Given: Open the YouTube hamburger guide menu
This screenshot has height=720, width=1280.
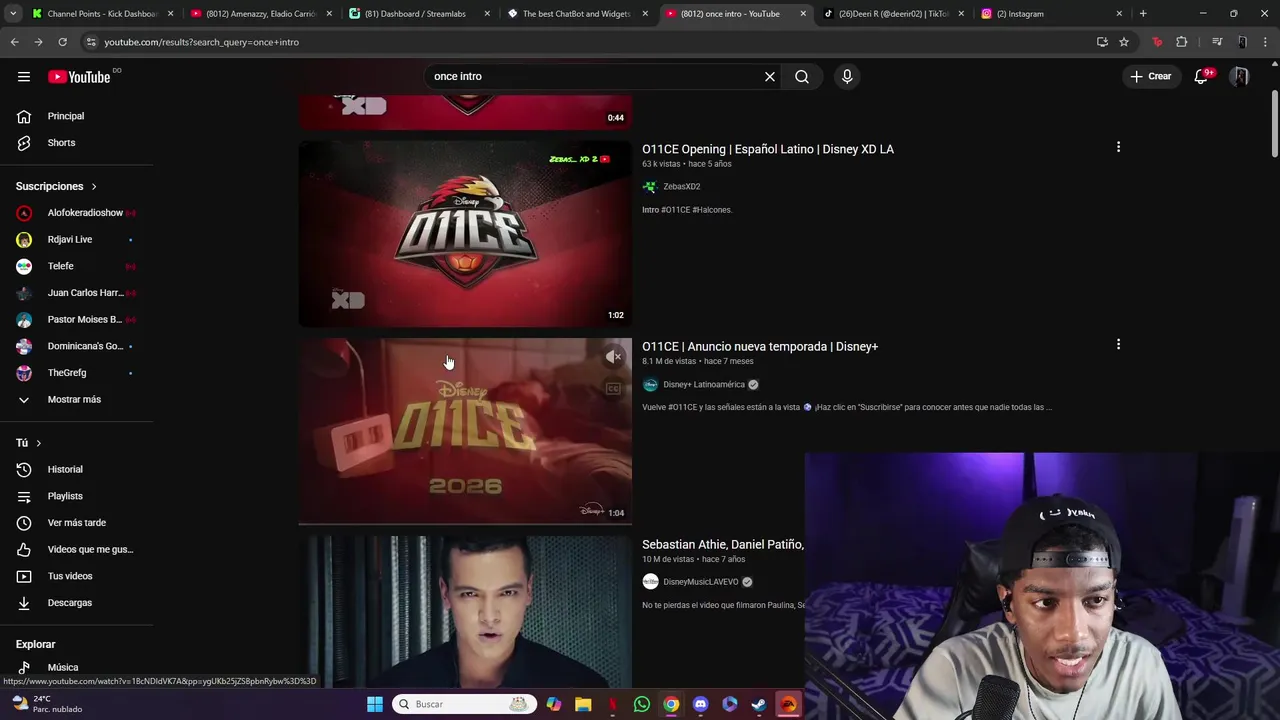Looking at the screenshot, I should [24, 77].
